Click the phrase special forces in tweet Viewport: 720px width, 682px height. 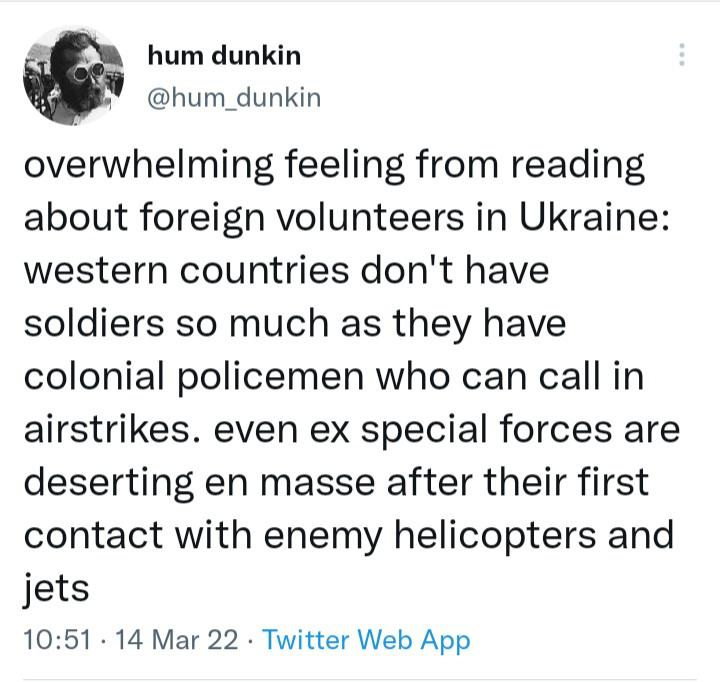487,430
